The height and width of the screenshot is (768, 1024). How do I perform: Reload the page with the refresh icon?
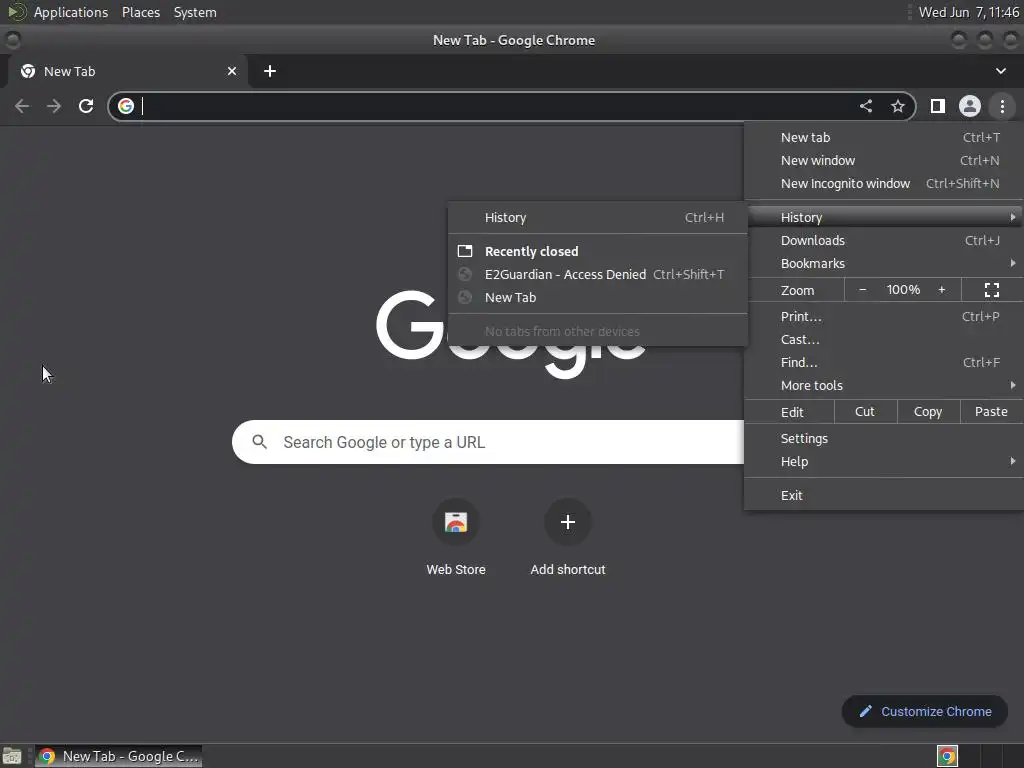coord(86,106)
